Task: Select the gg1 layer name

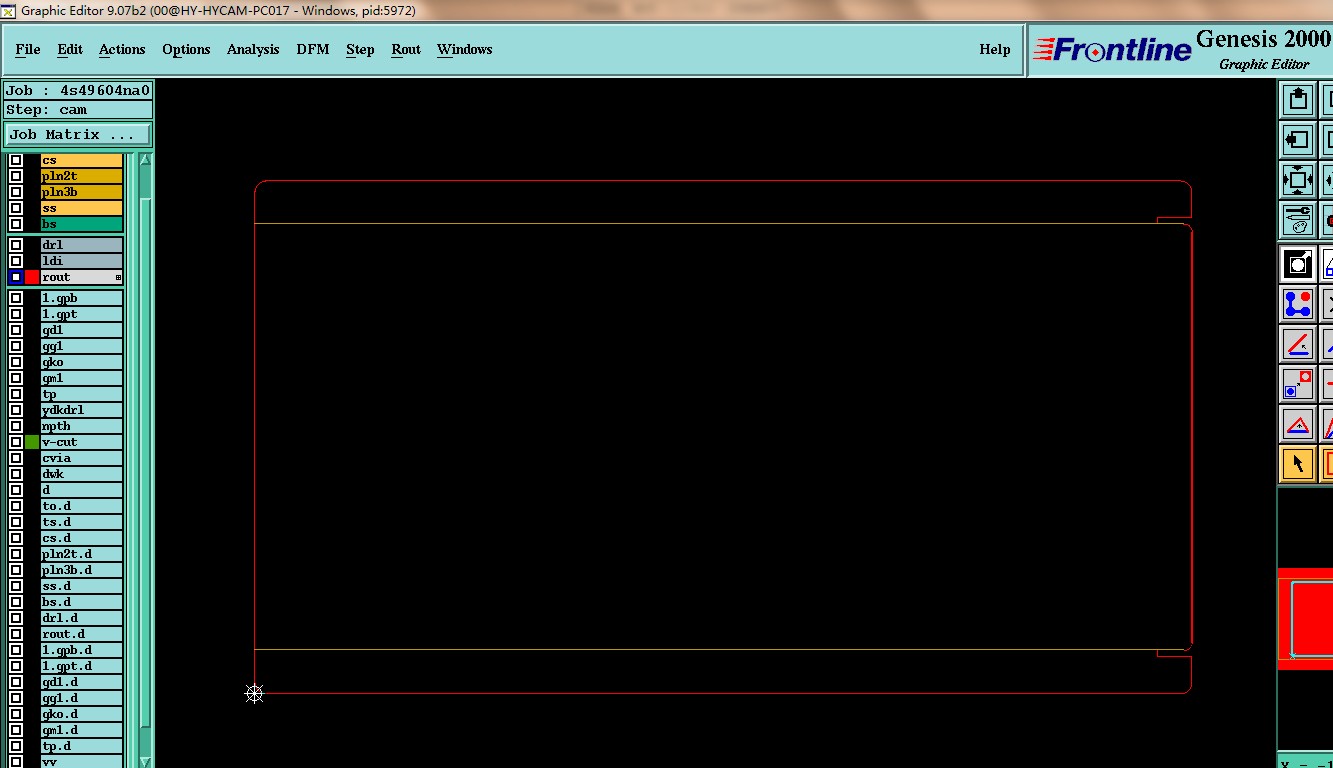Action: point(81,346)
